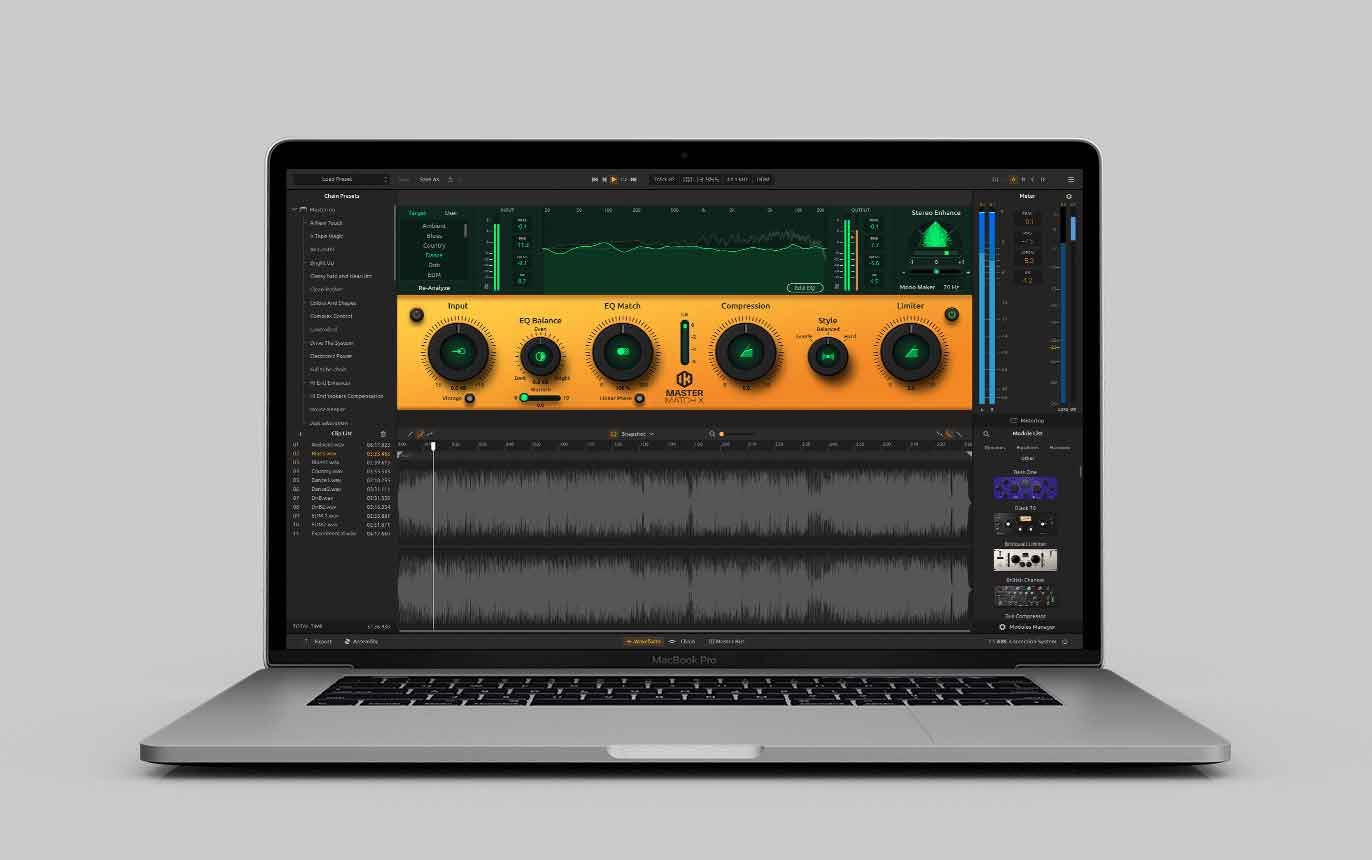The width and height of the screenshot is (1372, 860).
Task: Click the playhead marker on the waveform timeline
Action: tap(433, 446)
